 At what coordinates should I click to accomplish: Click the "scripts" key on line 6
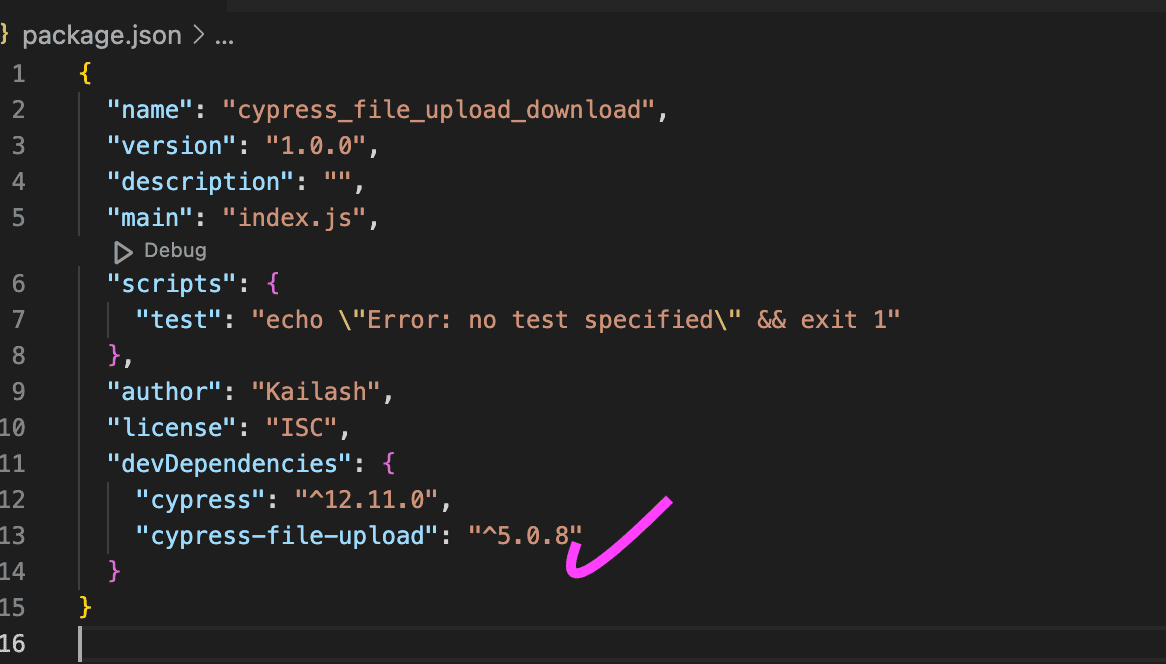click(x=173, y=284)
